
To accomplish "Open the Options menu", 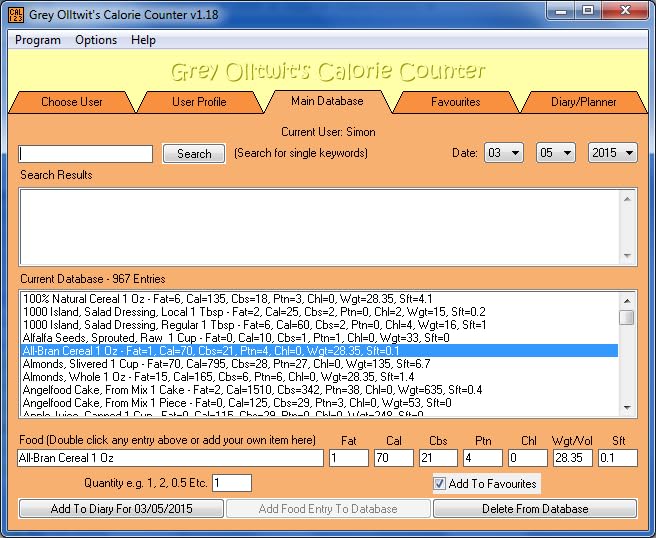I will pos(96,40).
